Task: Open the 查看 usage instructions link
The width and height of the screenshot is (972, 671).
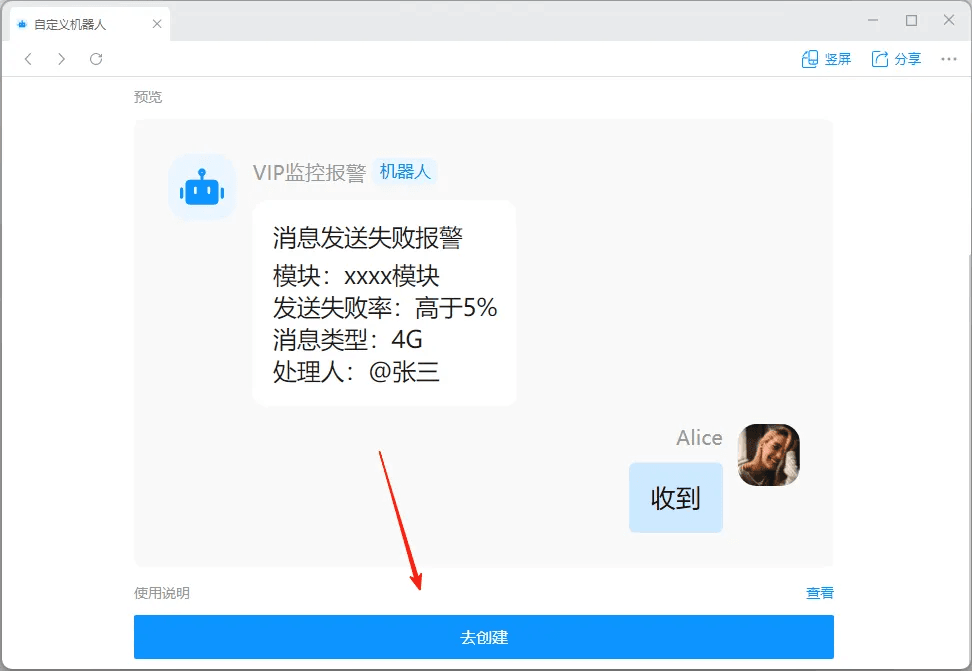Action: (x=819, y=593)
